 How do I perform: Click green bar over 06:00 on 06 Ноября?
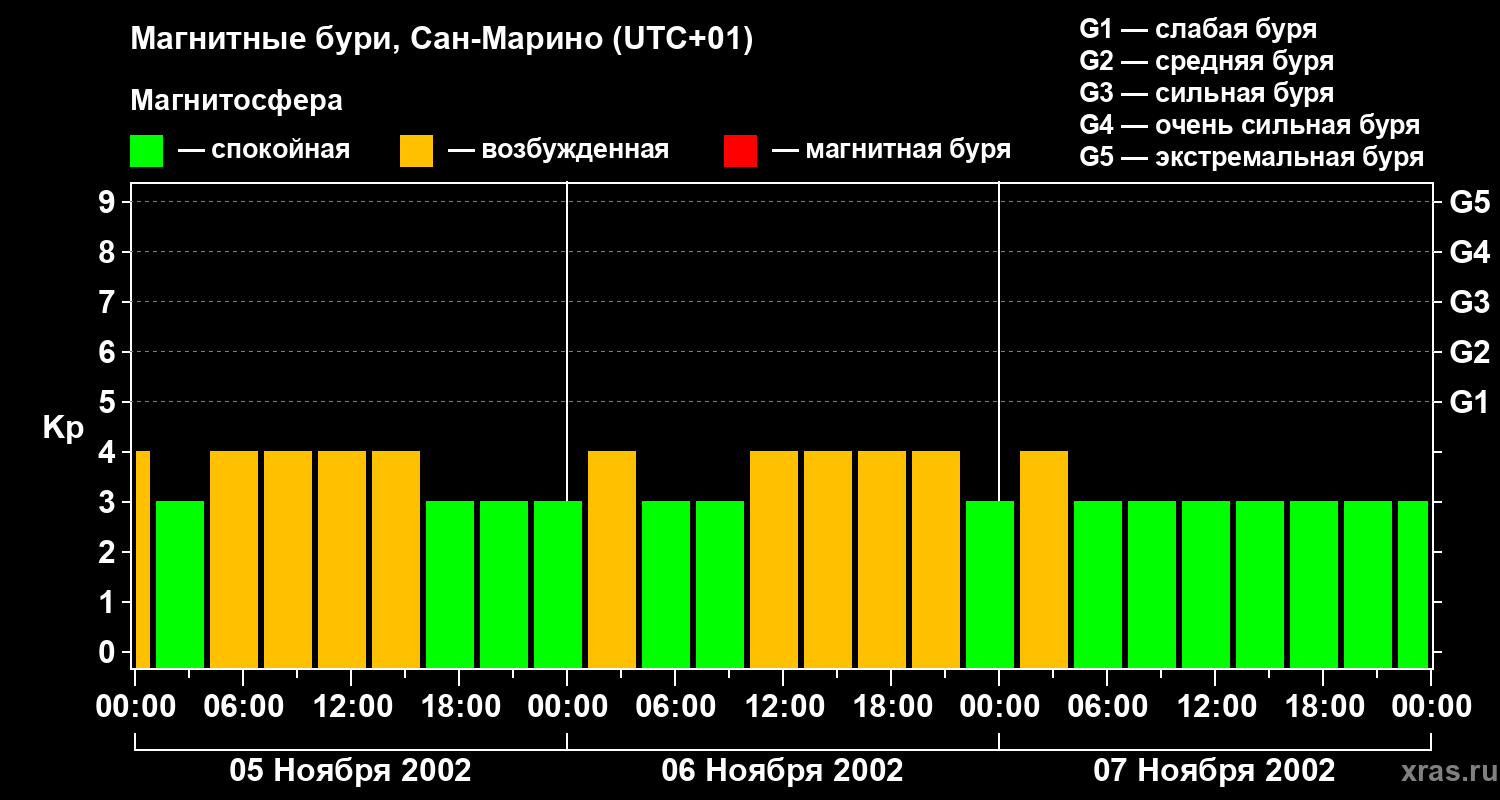(666, 584)
